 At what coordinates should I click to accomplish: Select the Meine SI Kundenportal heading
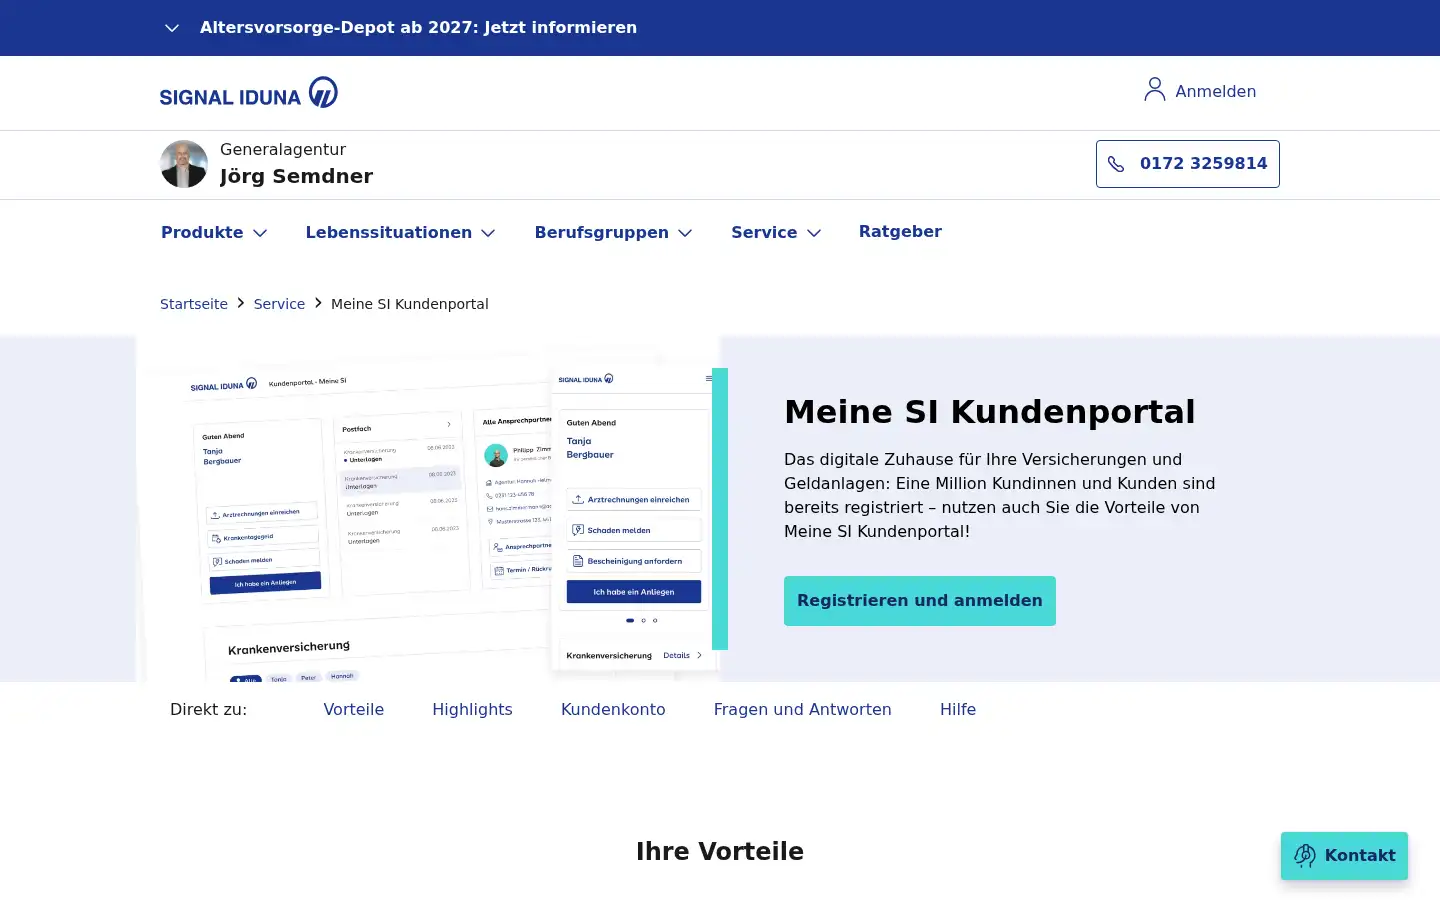pos(990,412)
